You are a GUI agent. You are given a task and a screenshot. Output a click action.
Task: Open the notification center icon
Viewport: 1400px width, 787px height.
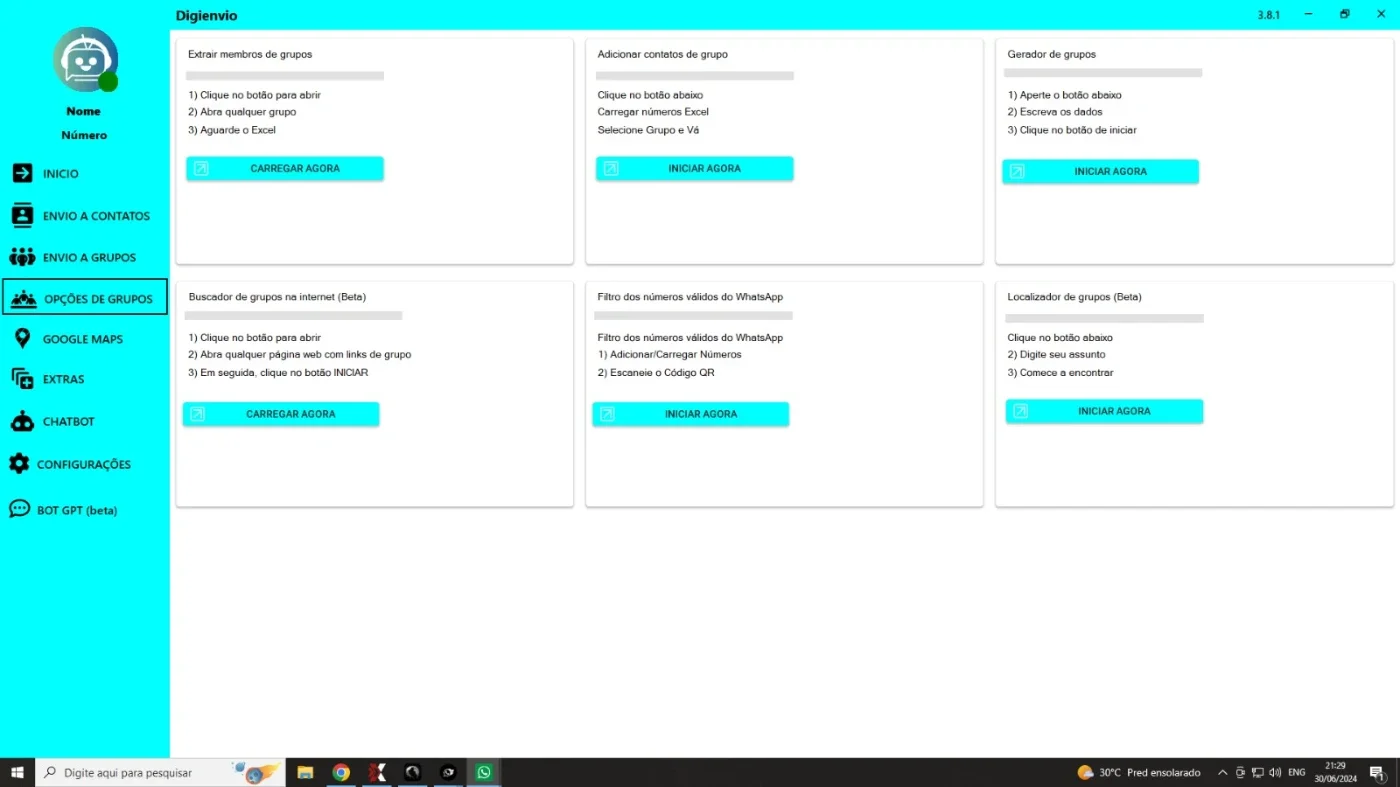click(1377, 772)
